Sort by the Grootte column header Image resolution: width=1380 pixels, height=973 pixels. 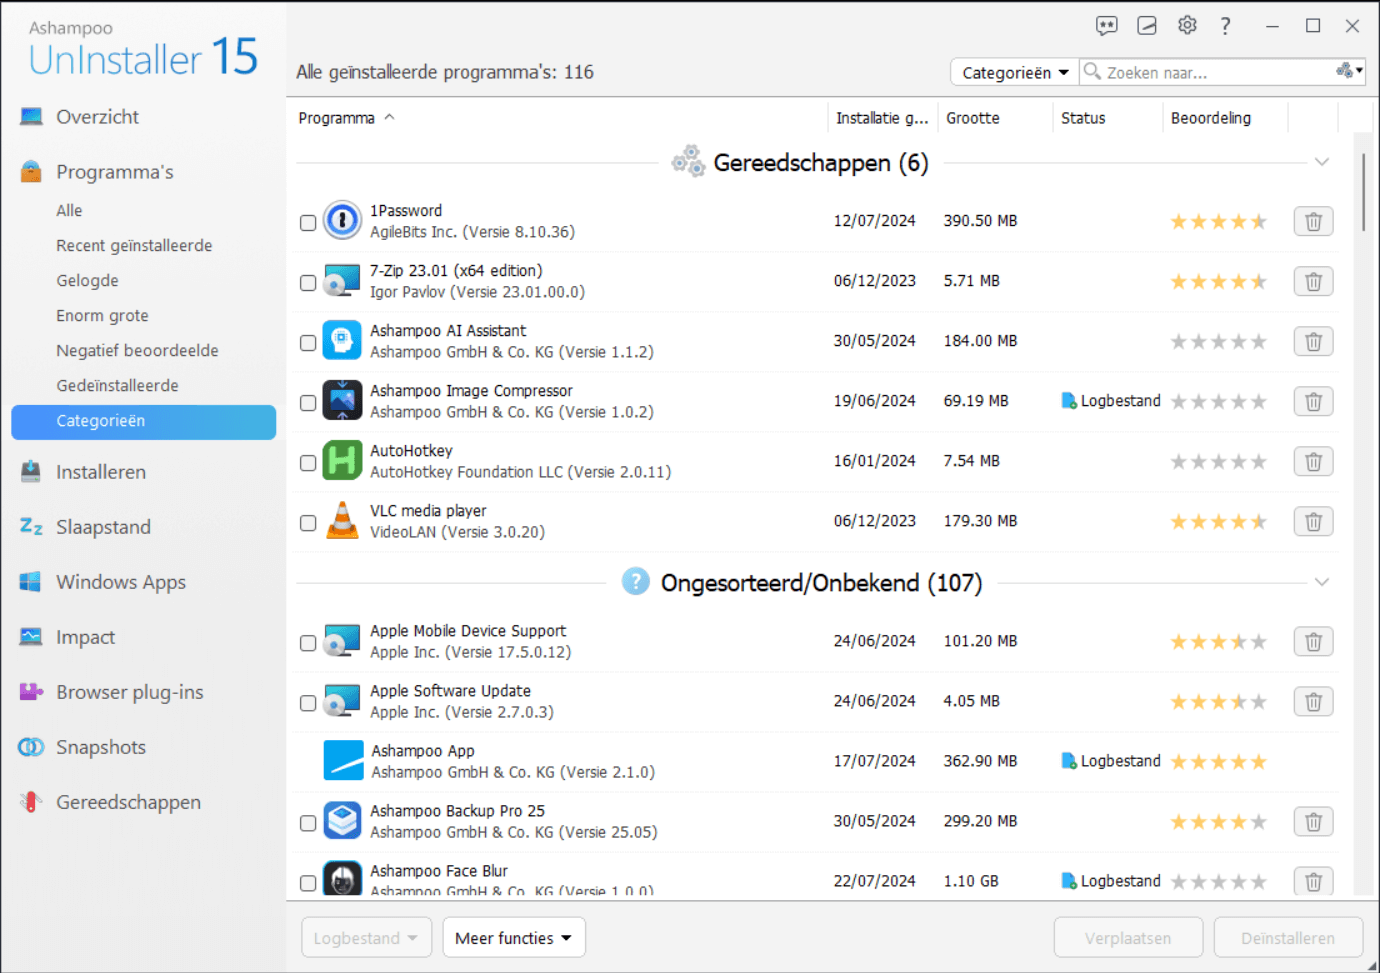tap(972, 118)
